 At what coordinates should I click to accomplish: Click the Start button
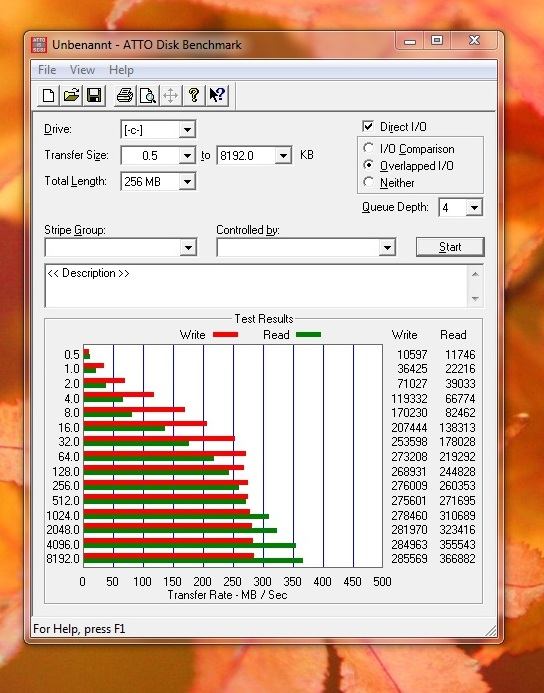click(450, 247)
